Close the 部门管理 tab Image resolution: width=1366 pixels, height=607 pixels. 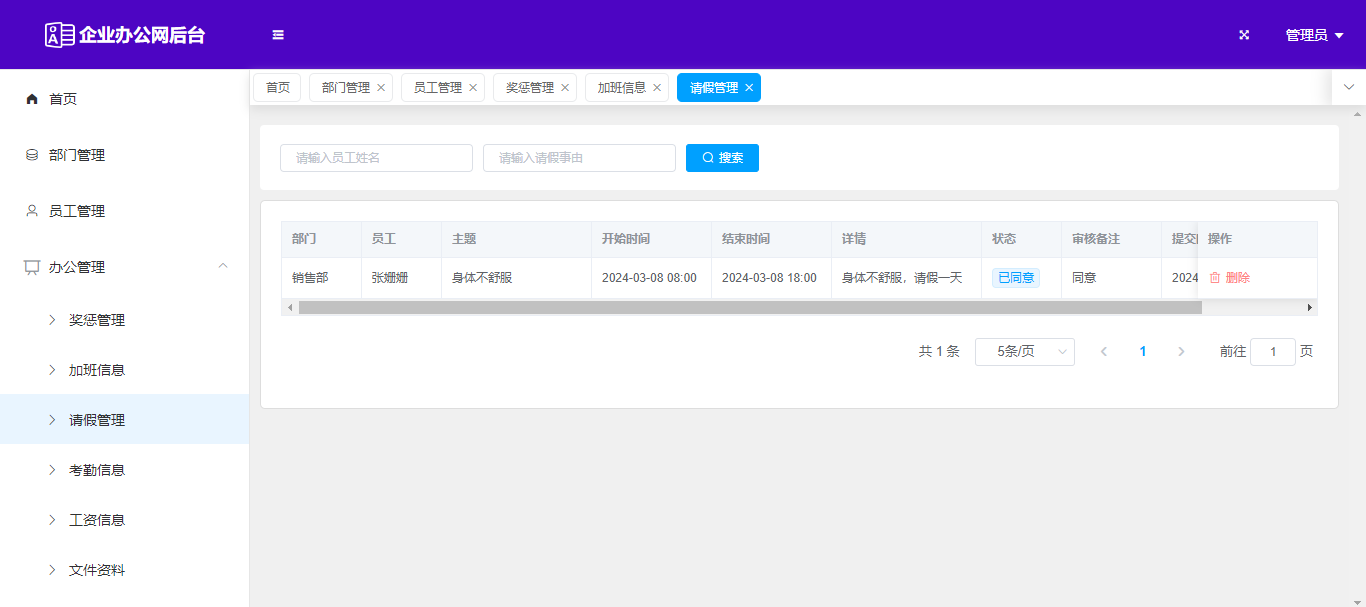(x=381, y=88)
